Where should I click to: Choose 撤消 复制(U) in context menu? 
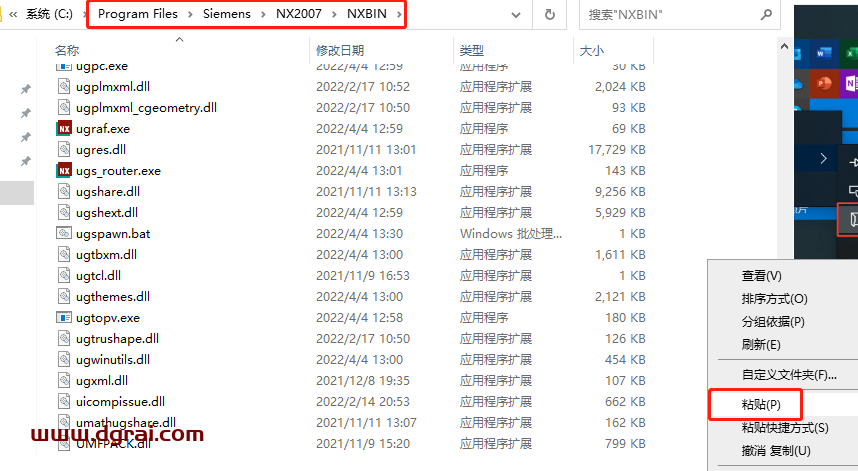(776, 451)
